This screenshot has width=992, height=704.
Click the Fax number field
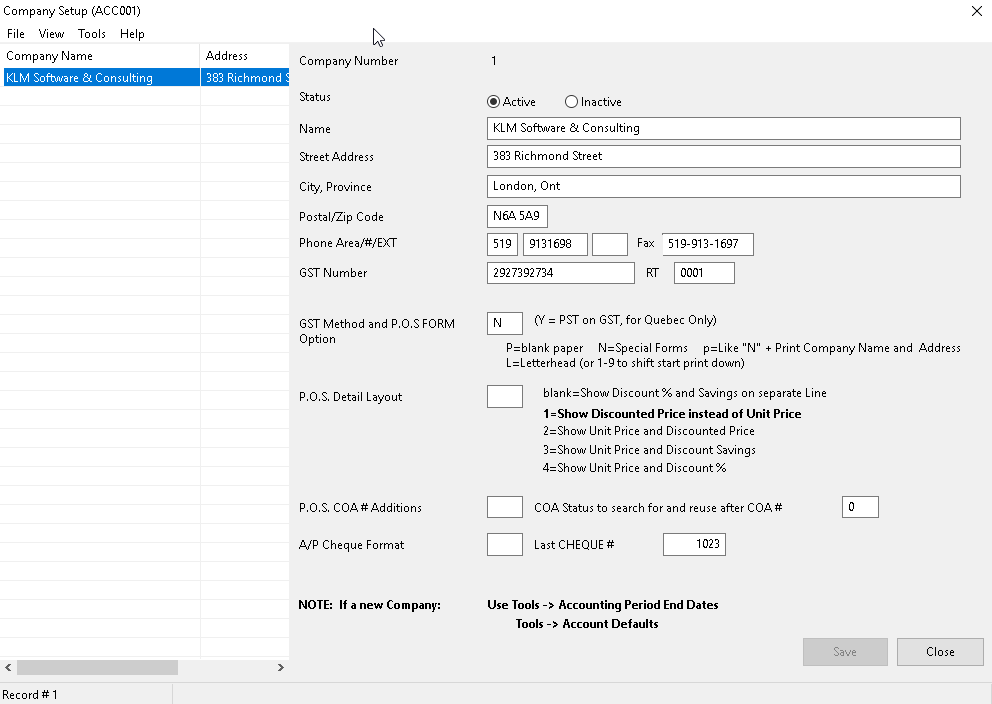click(708, 244)
